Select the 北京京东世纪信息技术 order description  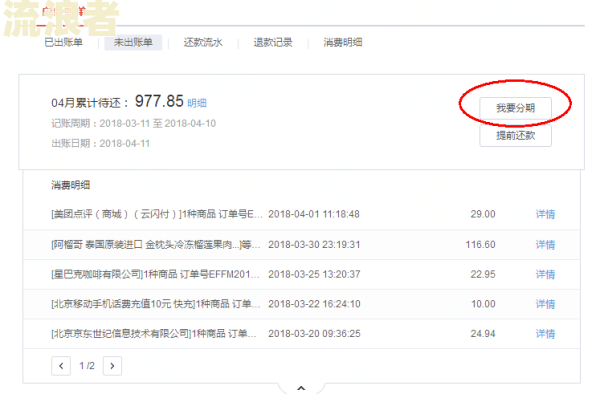pos(154,334)
